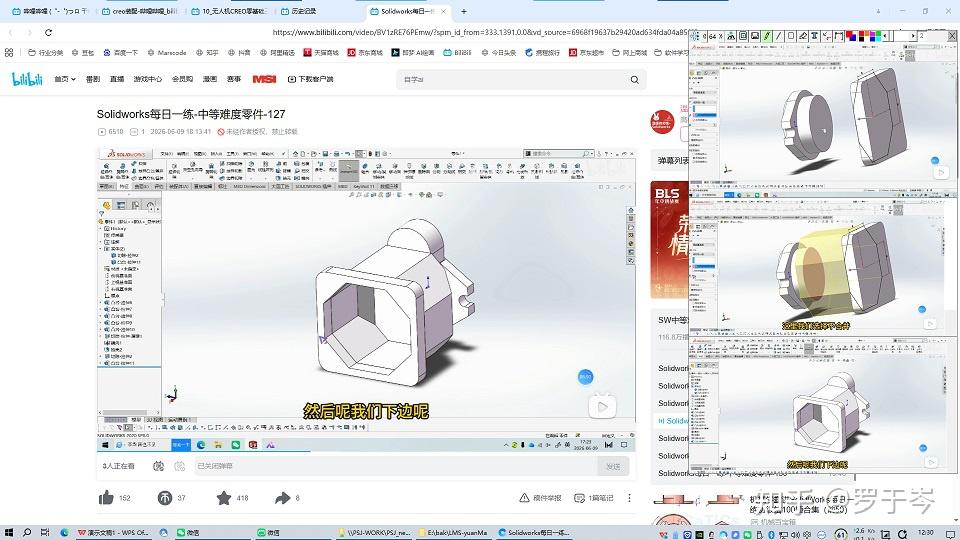Open the 今日头条 bookmark
Screen dimensions: 960x540
point(498,53)
